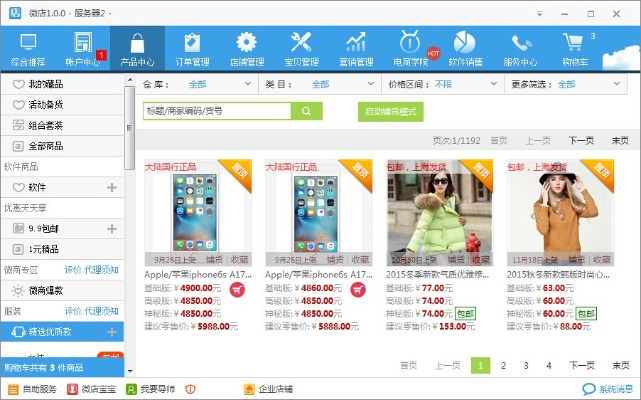Go to 下一页 in the bottom pager
This screenshot has width=641, height=400.
coord(581,365)
